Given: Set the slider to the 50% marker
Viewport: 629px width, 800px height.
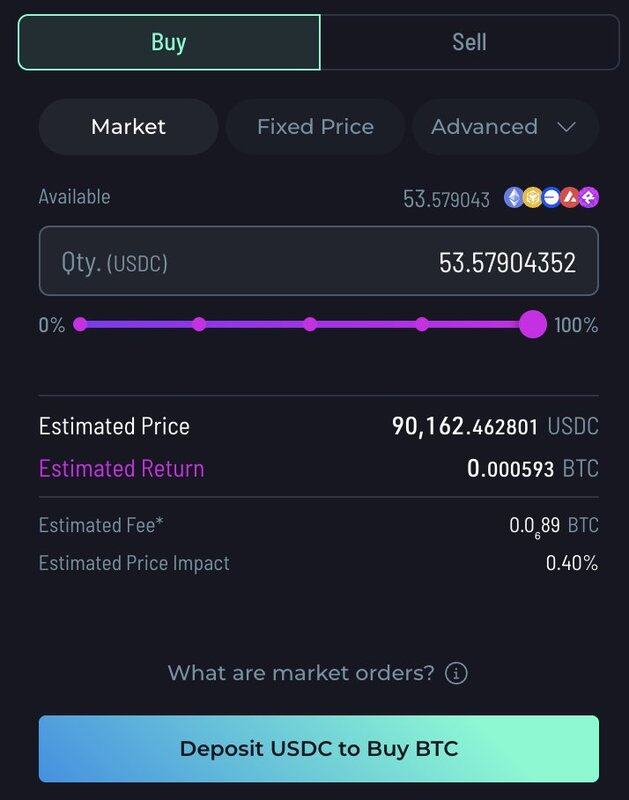Looking at the screenshot, I should (310, 324).
